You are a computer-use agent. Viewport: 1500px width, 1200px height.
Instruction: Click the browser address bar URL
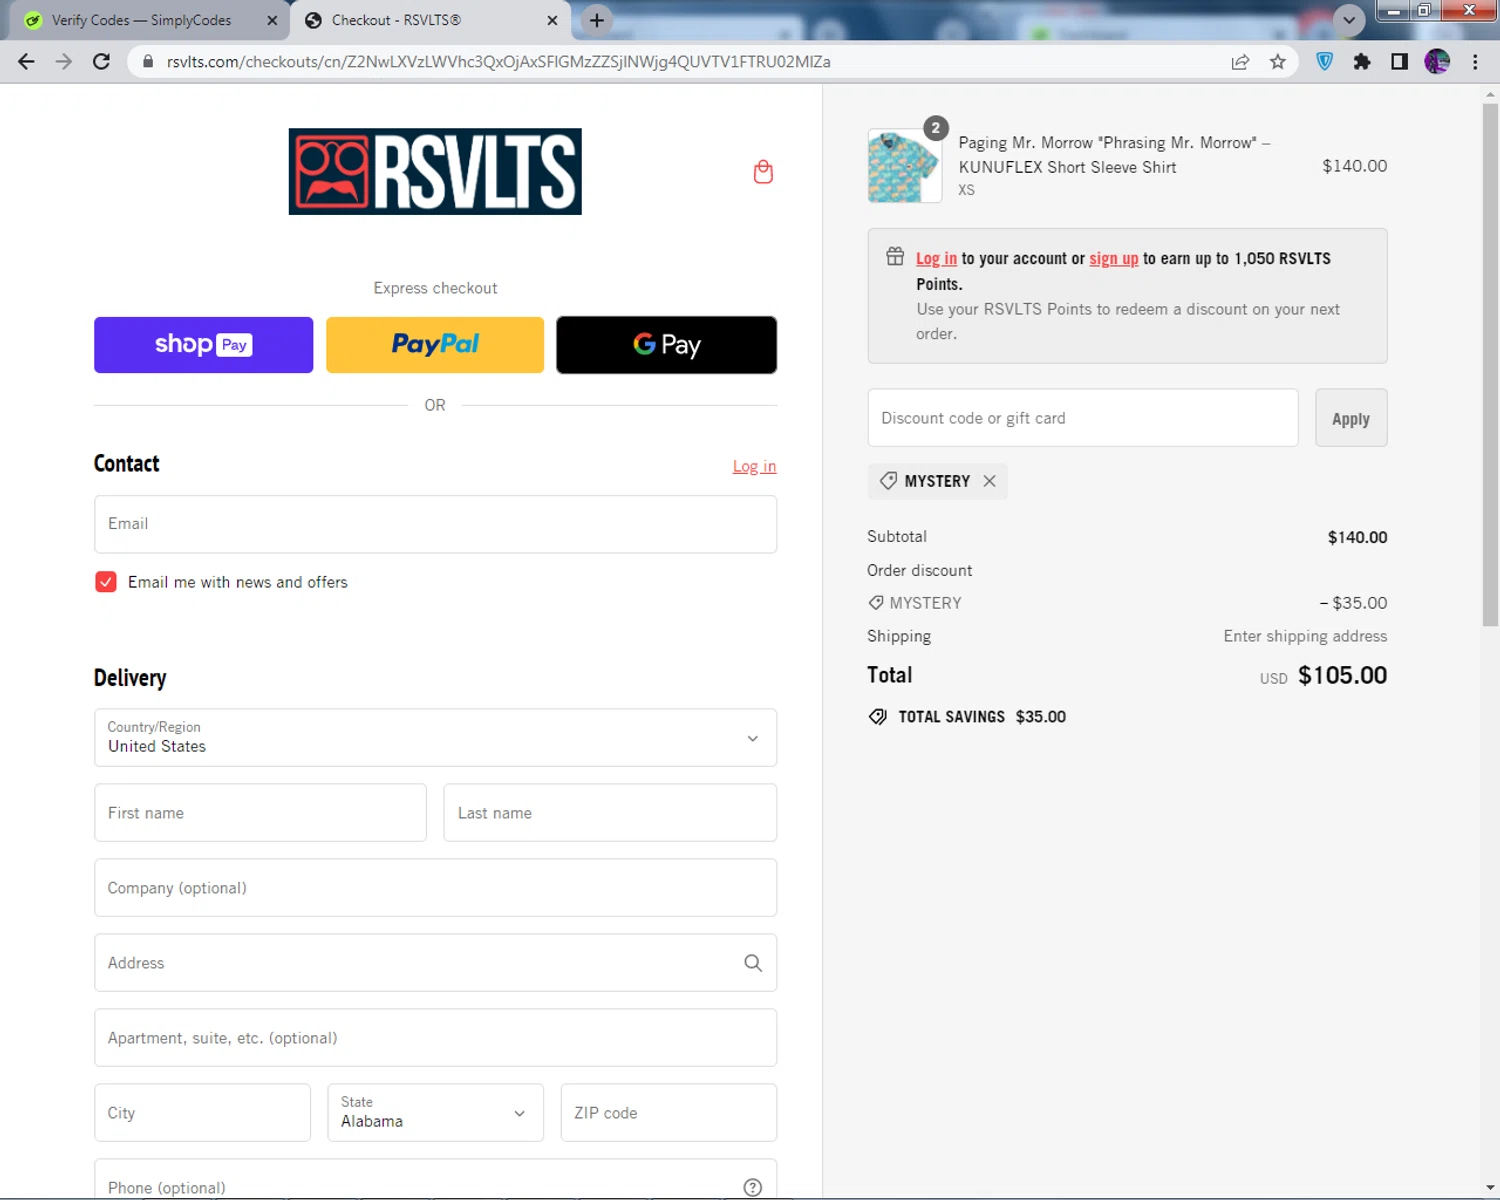coord(498,62)
